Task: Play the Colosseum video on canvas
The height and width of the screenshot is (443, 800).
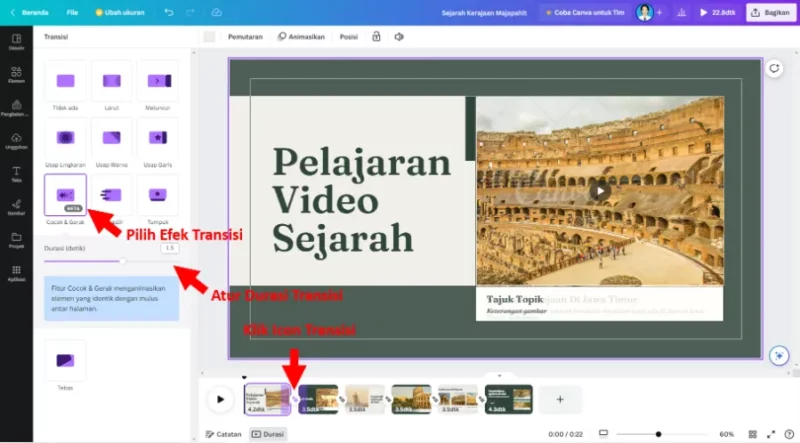Action: point(600,191)
